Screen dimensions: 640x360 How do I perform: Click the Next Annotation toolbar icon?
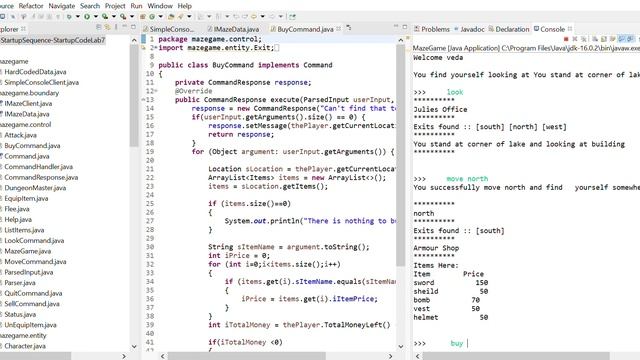point(200,17)
